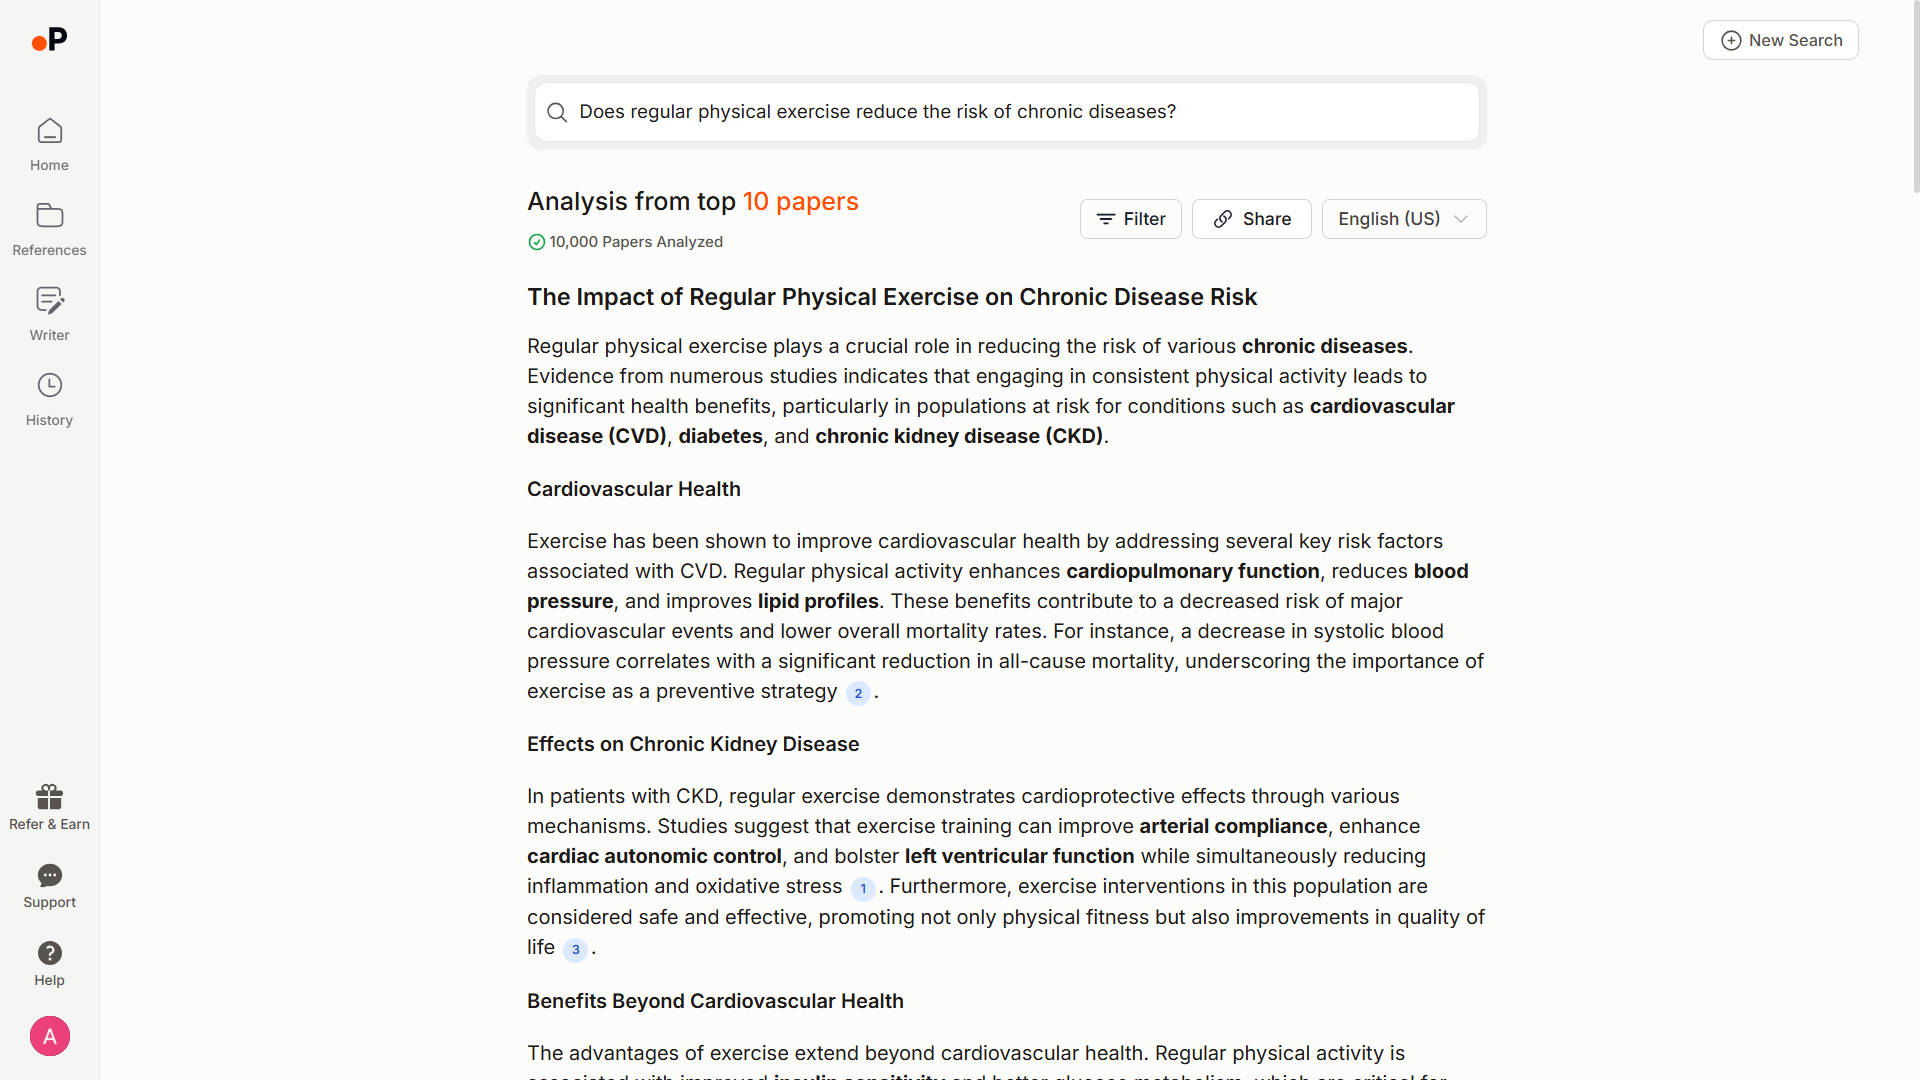
Task: Open citation 3 about quality of life
Action: pyautogui.click(x=575, y=951)
